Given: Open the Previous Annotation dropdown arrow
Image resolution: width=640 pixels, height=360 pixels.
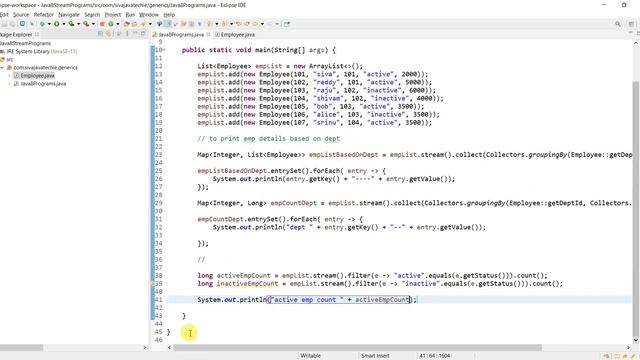Looking at the screenshot, I should 231,24.
